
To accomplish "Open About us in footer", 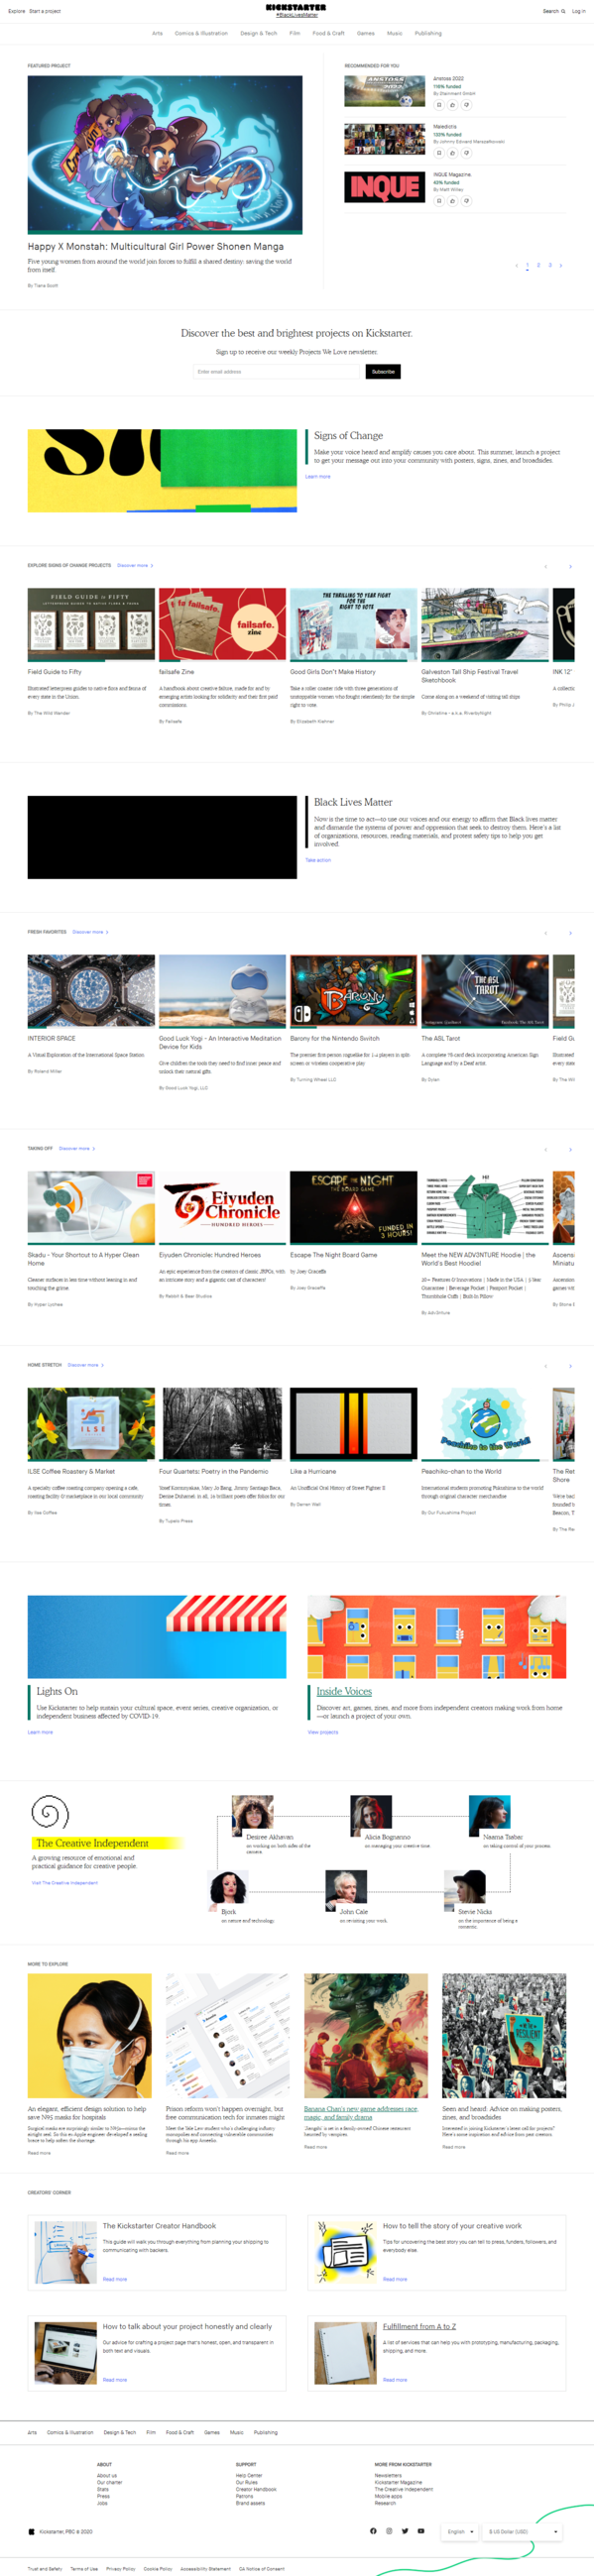I will [107, 2476].
